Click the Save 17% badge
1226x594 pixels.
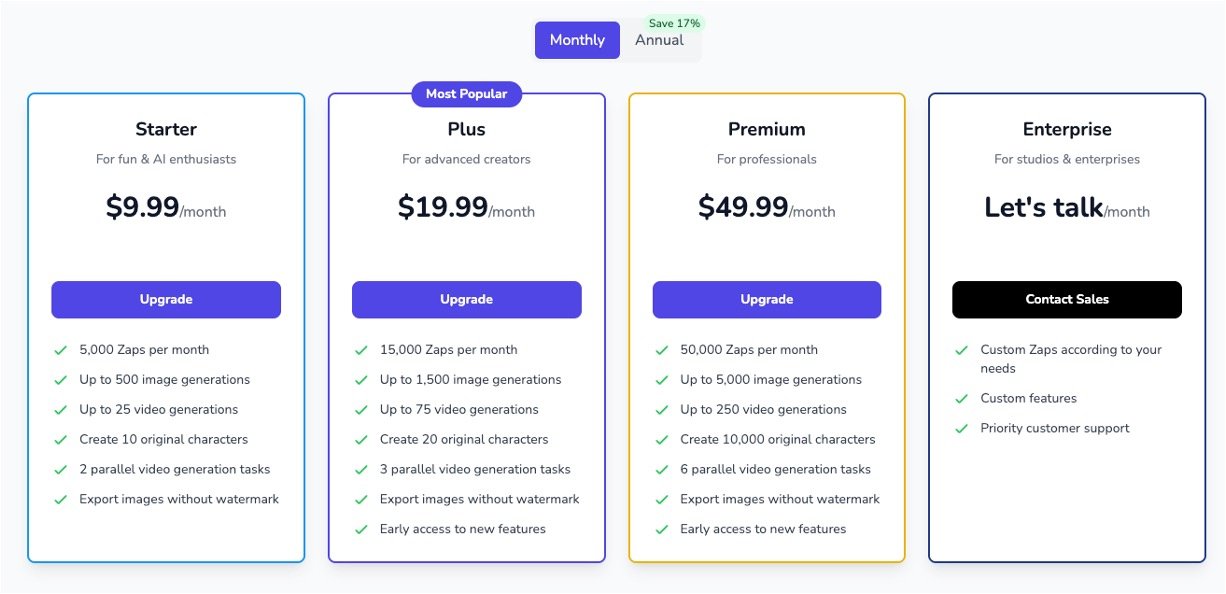(x=674, y=23)
